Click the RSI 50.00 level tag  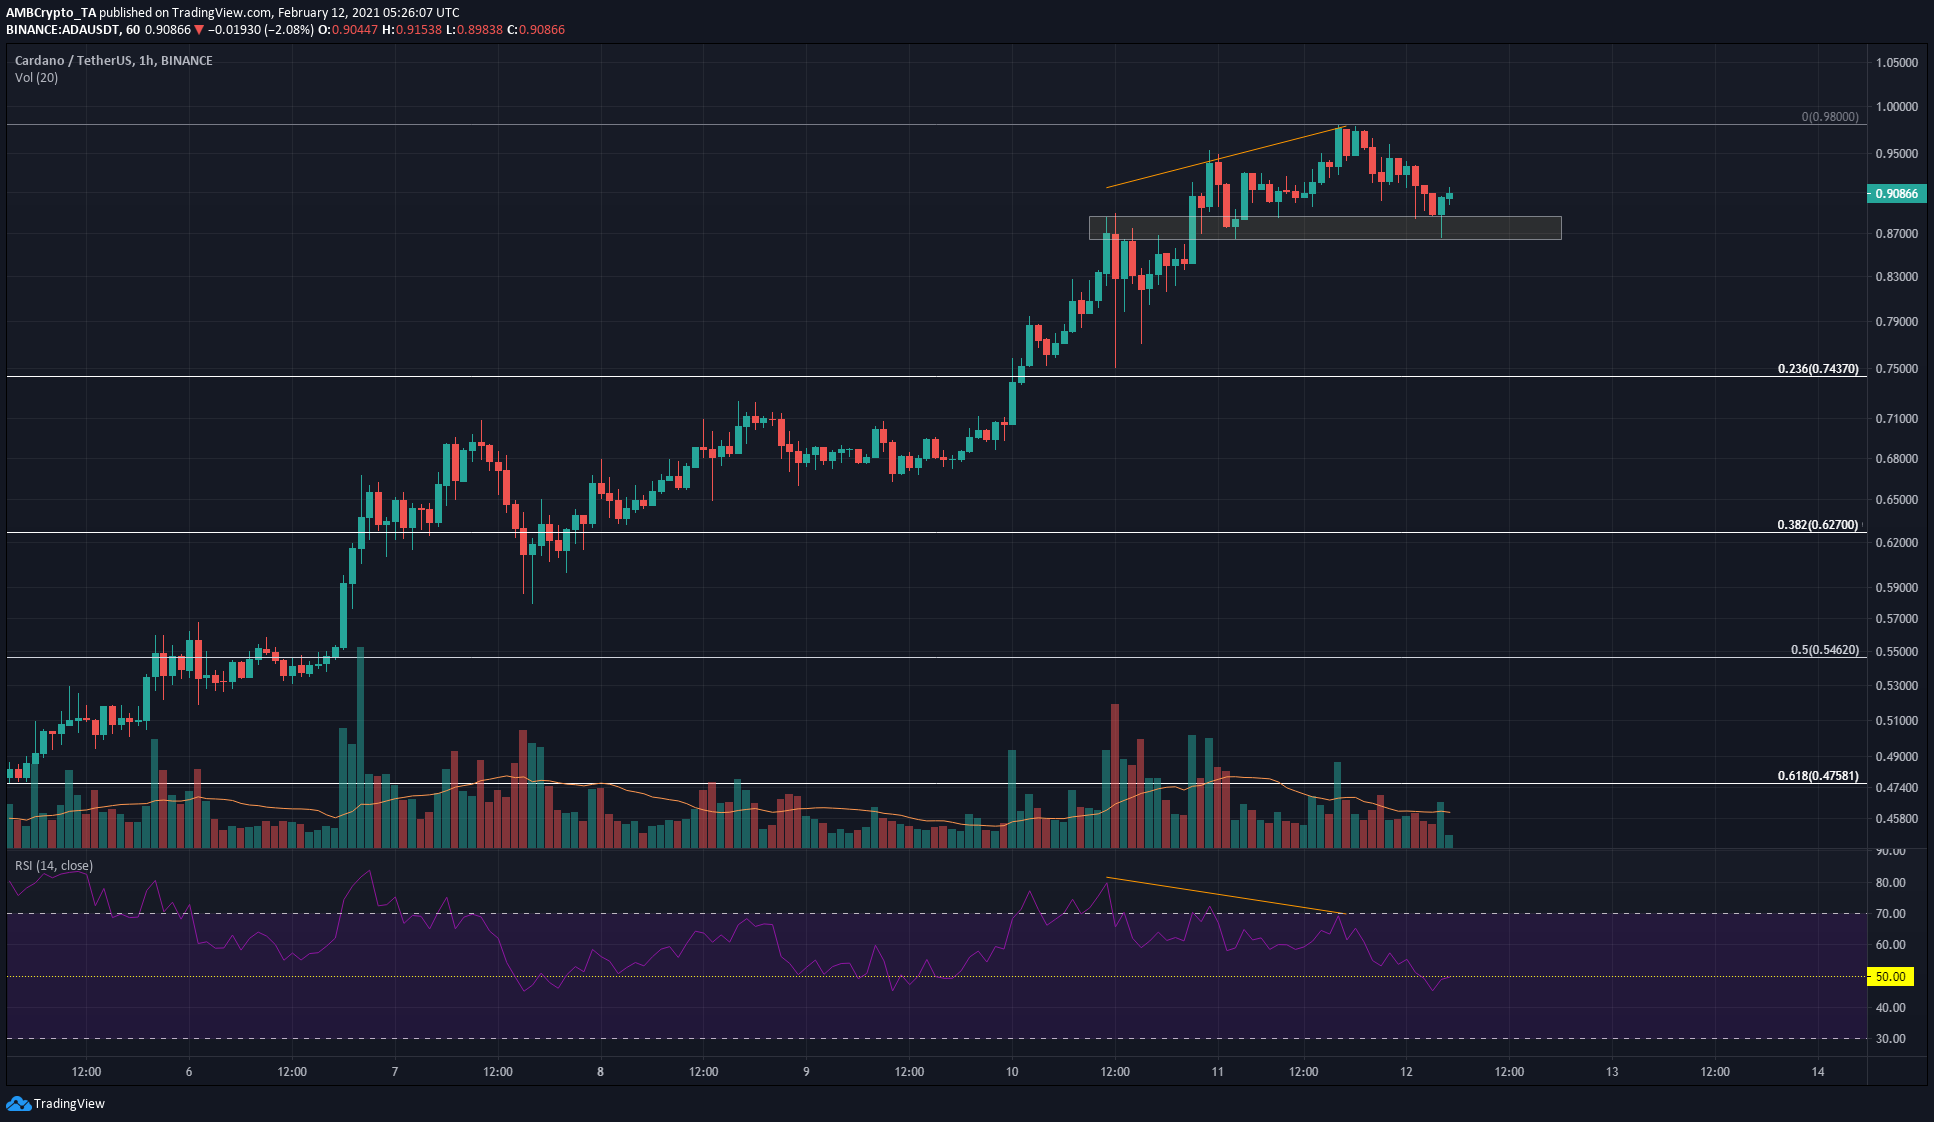coord(1891,976)
